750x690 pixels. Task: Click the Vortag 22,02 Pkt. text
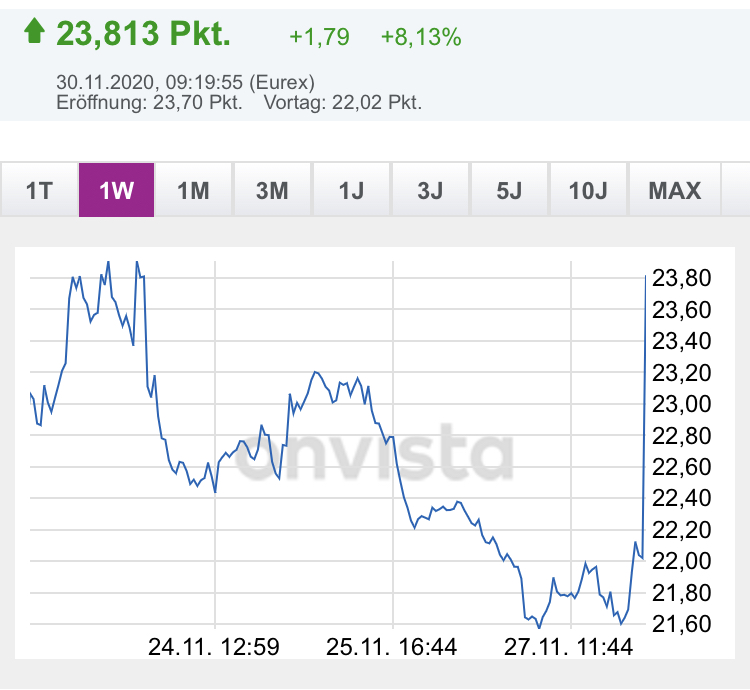pos(342,102)
